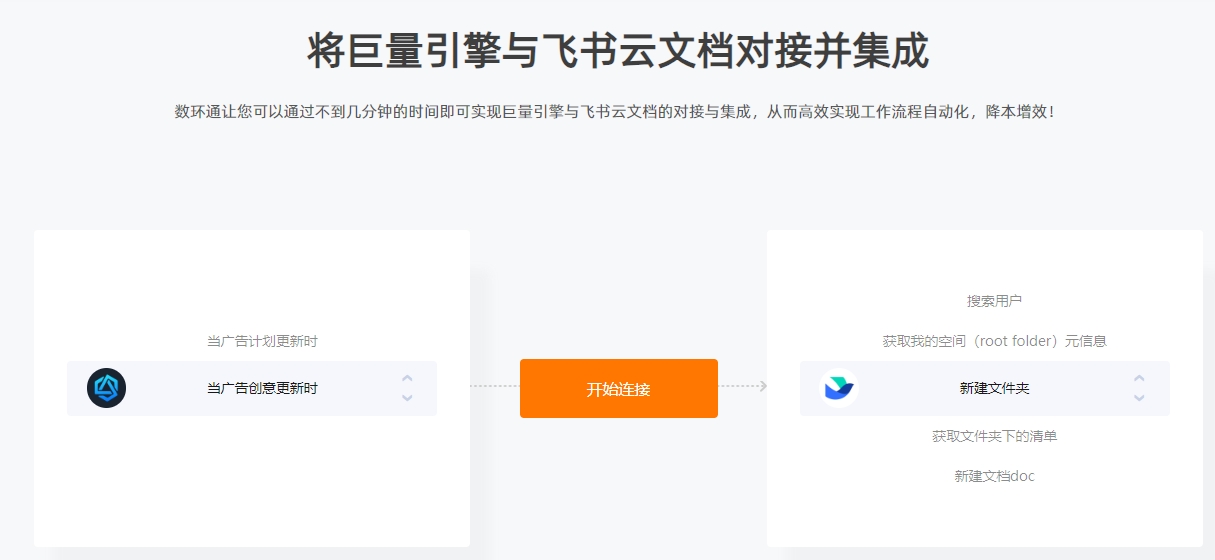Click down chevron beside 新建文件夹

(1139, 398)
